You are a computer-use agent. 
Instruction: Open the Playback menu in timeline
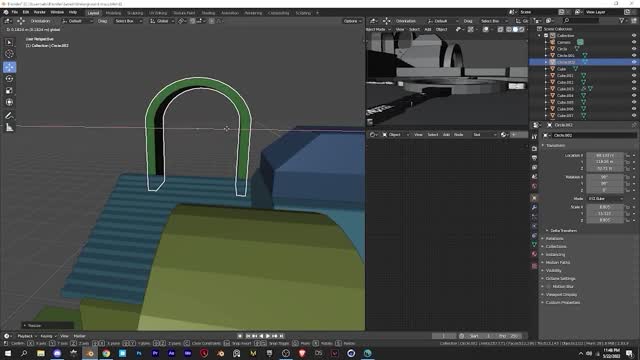tap(27, 336)
